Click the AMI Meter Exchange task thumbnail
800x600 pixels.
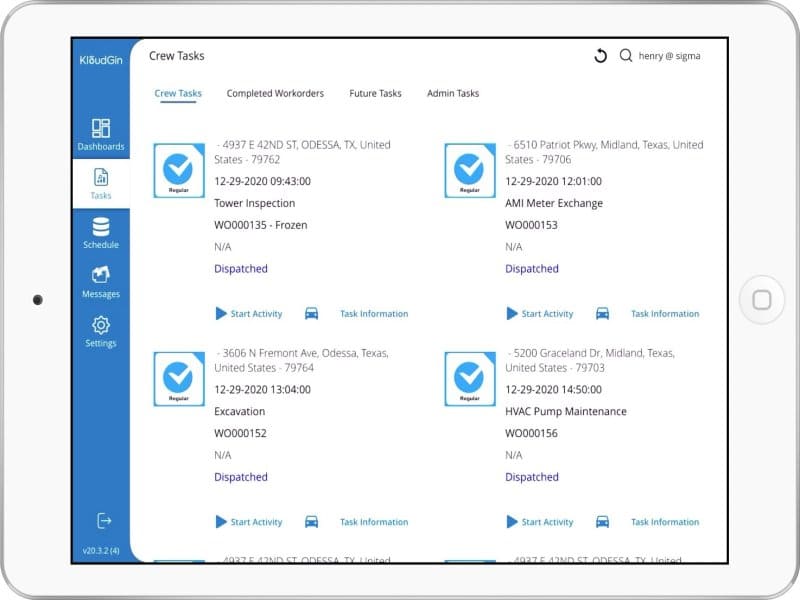point(469,171)
